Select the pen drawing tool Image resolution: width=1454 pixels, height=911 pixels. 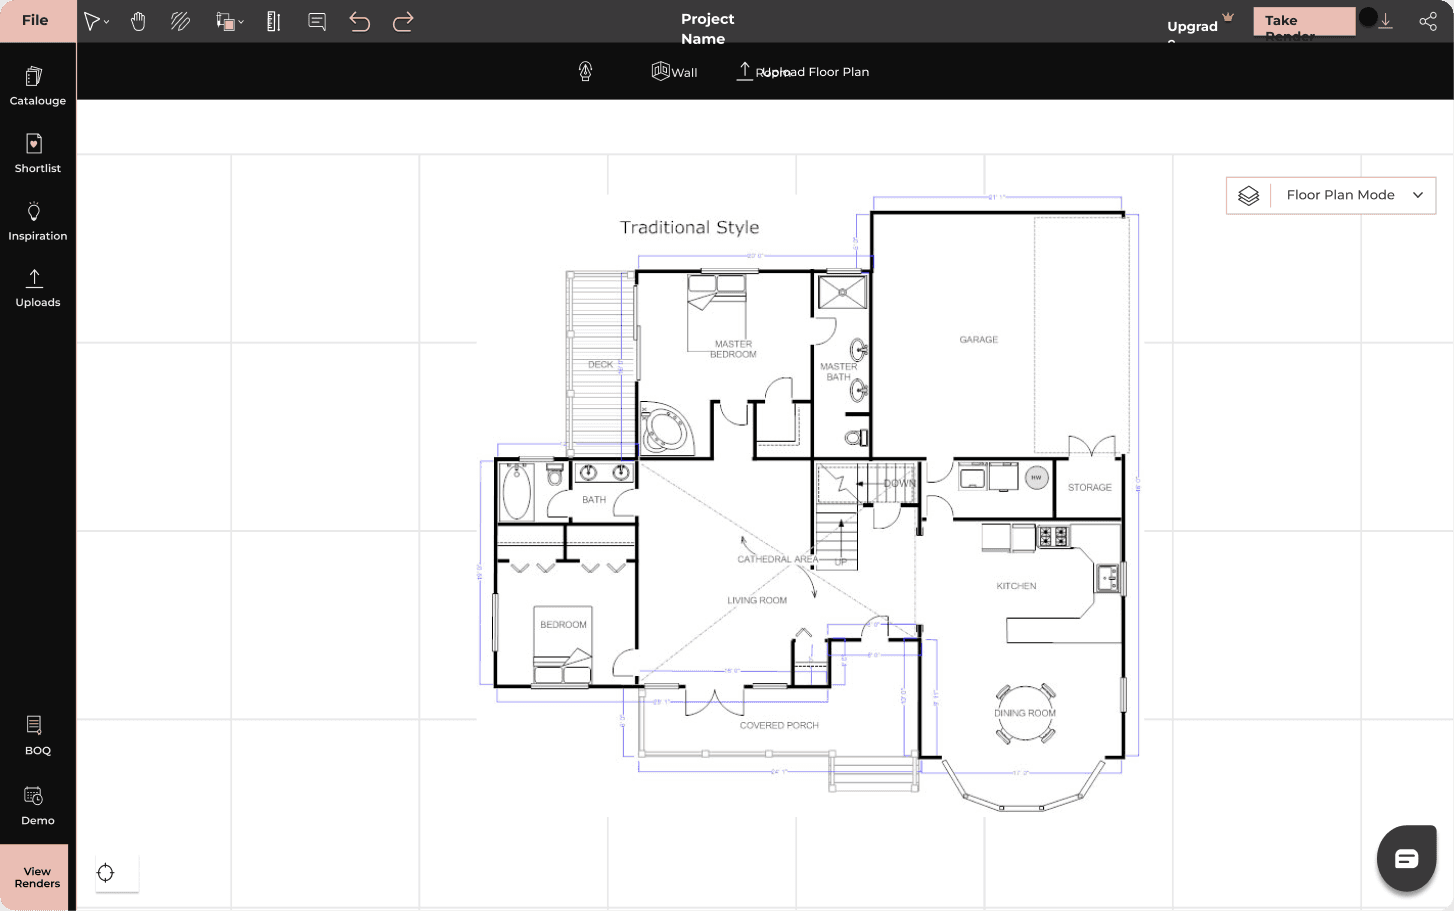pos(586,71)
